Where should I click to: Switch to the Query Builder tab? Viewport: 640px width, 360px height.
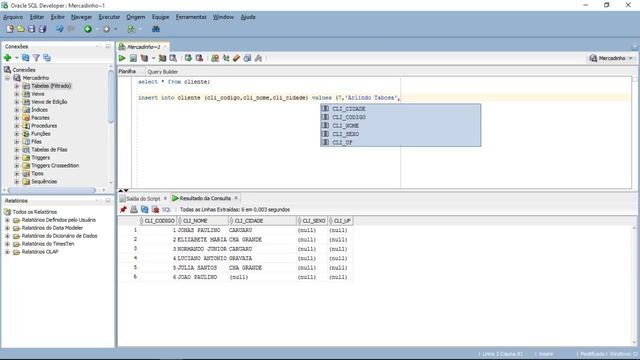(x=162, y=71)
